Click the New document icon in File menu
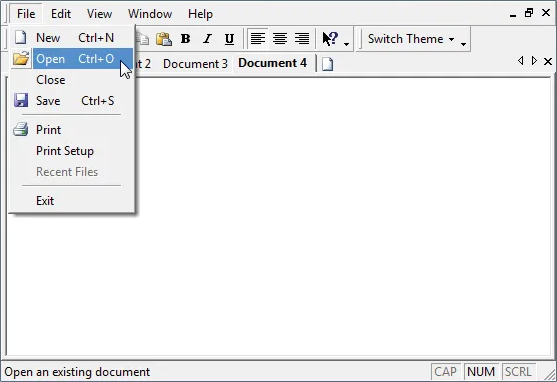The width and height of the screenshot is (557, 382). 21,37
